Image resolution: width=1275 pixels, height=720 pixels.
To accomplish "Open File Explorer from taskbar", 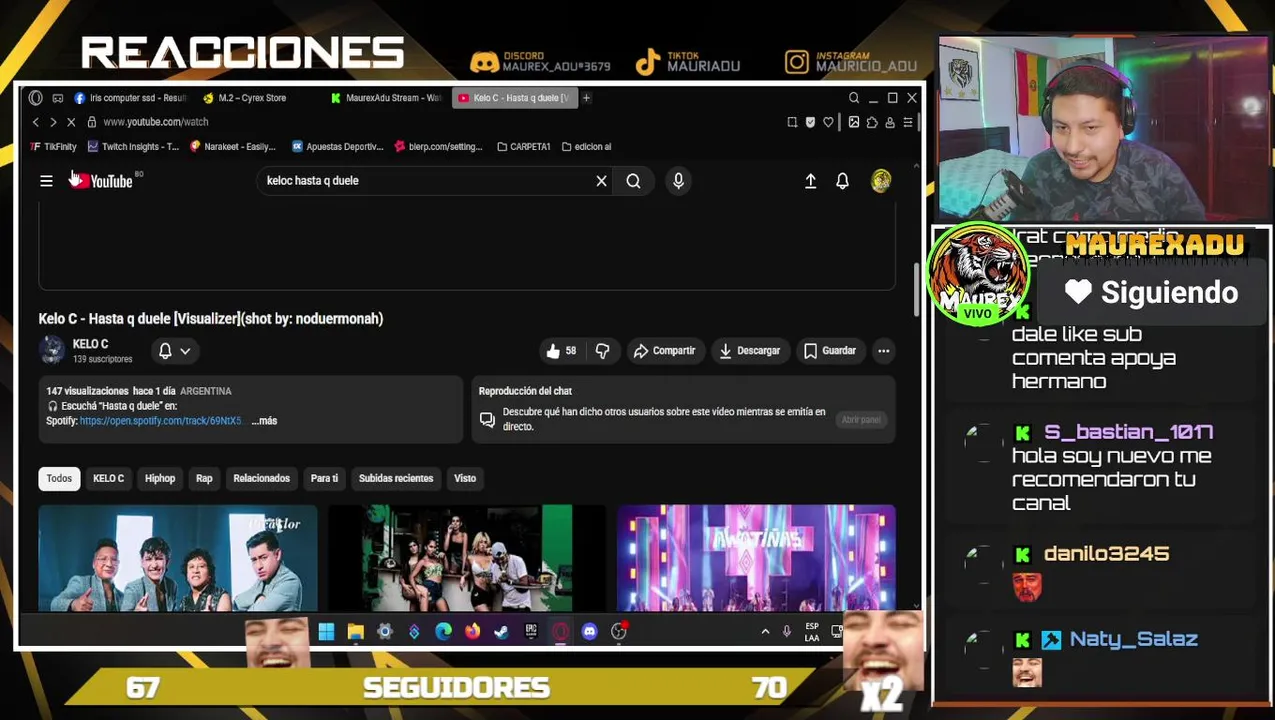I will click(355, 631).
